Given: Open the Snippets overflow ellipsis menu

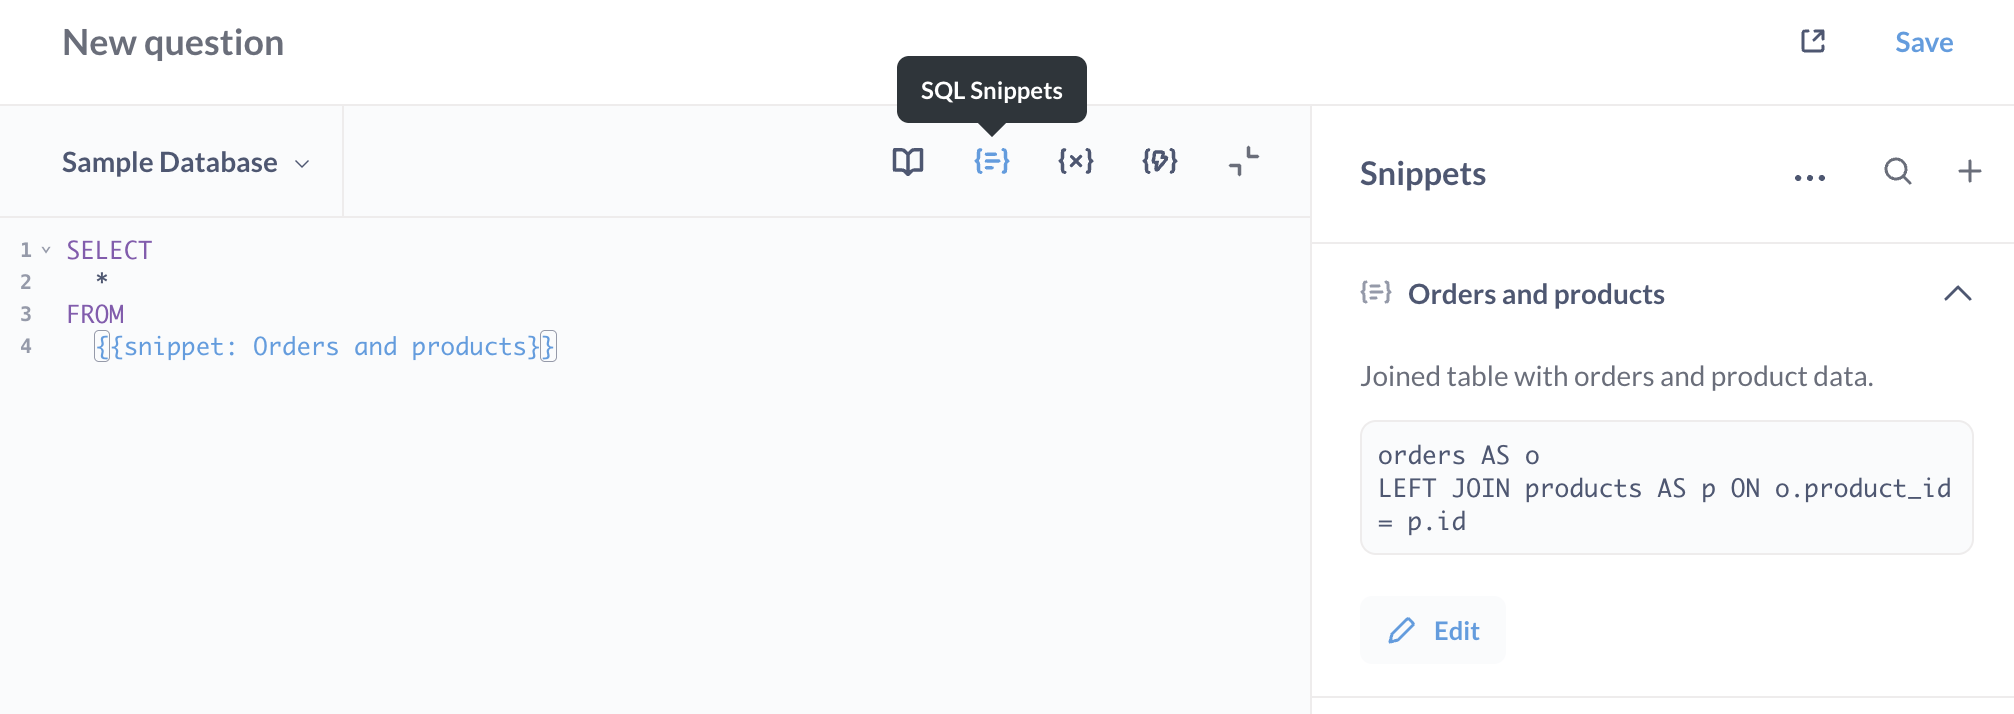Looking at the screenshot, I should click(1809, 176).
